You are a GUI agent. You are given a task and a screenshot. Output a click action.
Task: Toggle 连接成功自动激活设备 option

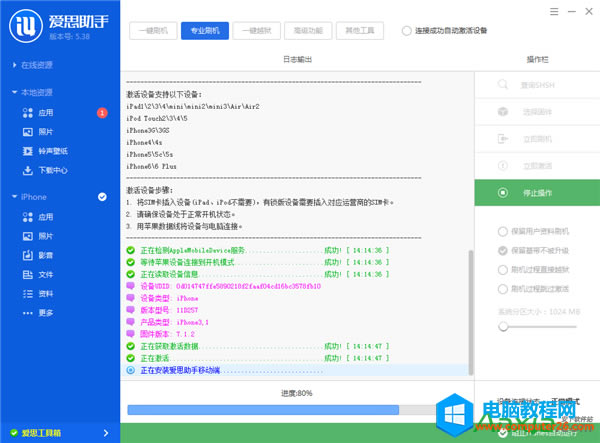[406, 31]
